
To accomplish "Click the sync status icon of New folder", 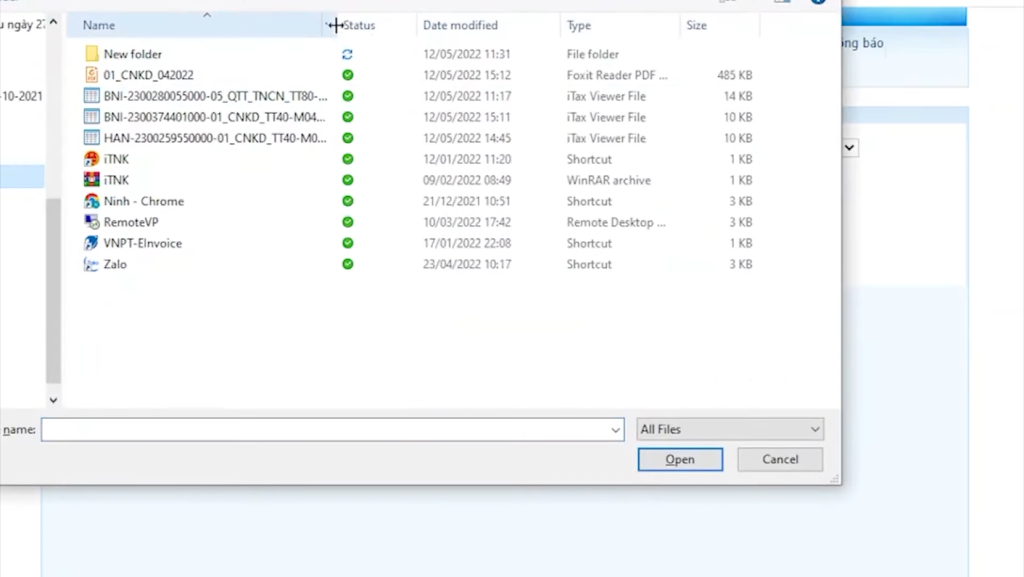I will point(347,54).
